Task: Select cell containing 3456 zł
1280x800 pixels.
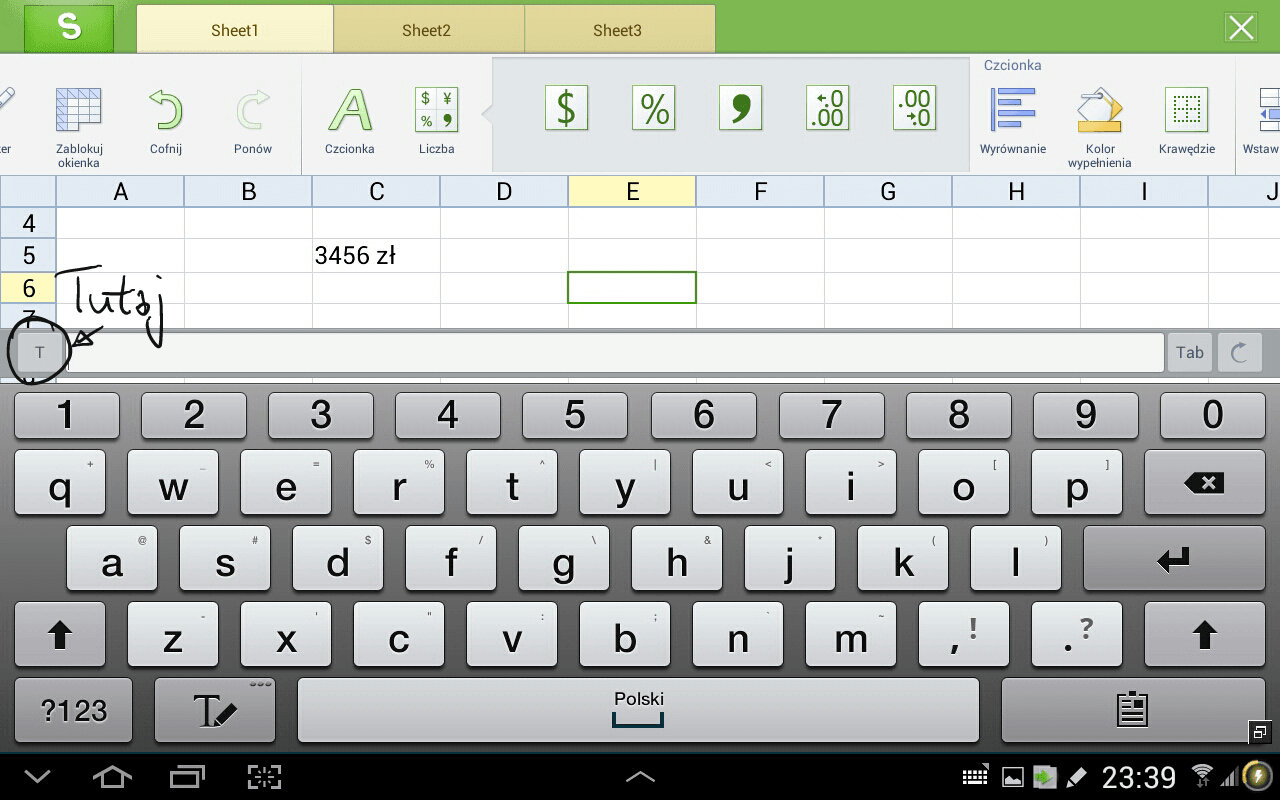Action: 376,256
